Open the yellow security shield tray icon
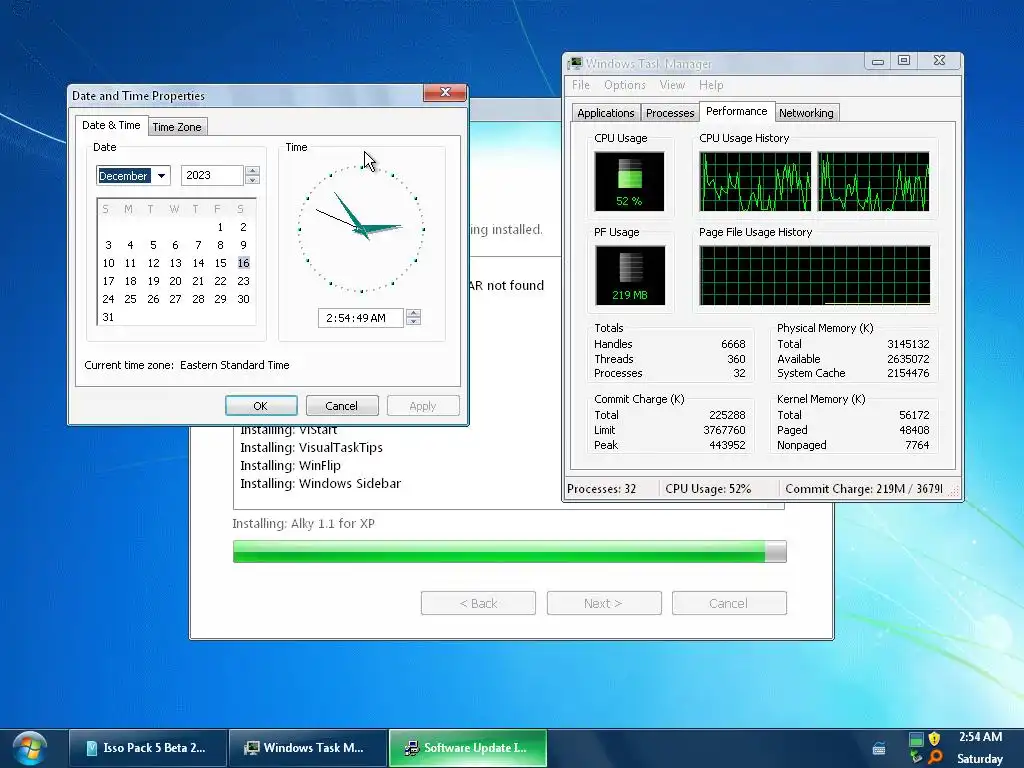The width and height of the screenshot is (1024, 768). pos(935,739)
